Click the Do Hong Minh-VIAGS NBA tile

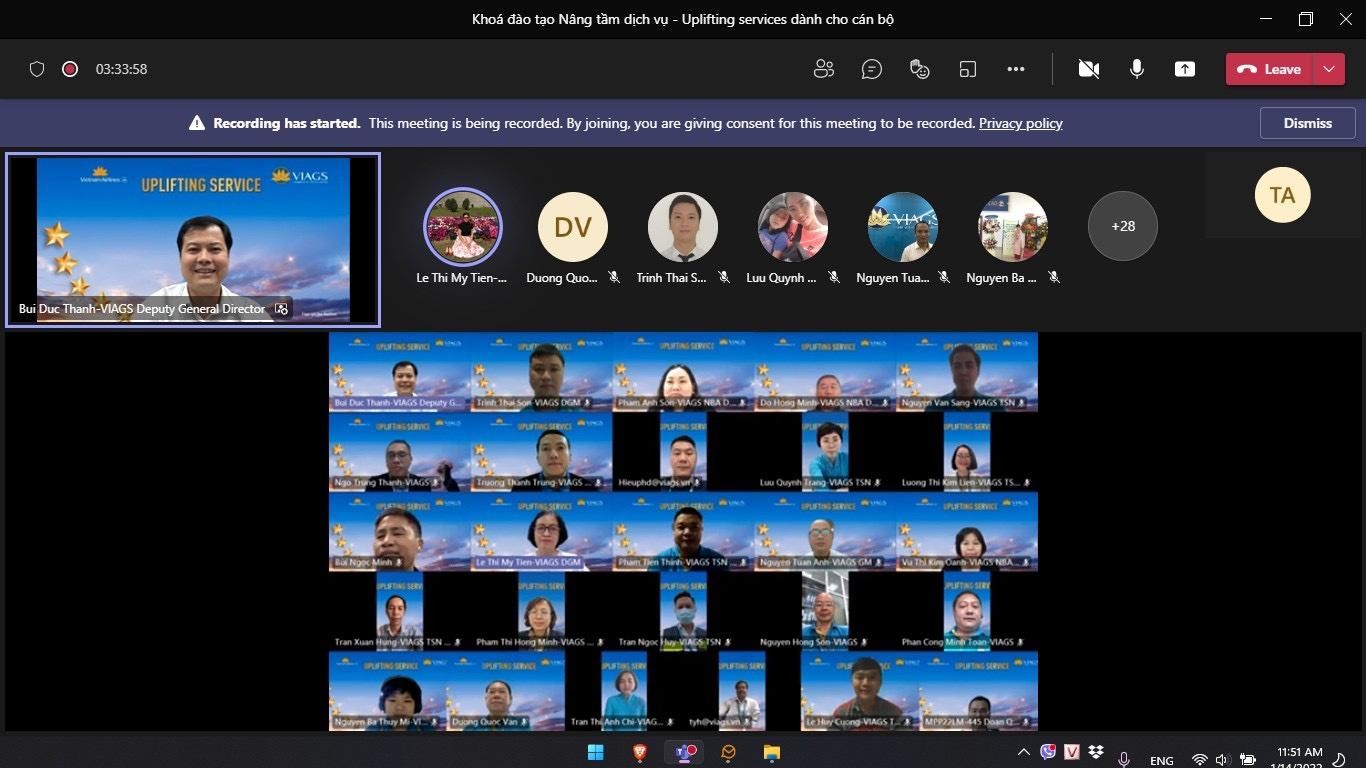point(826,372)
